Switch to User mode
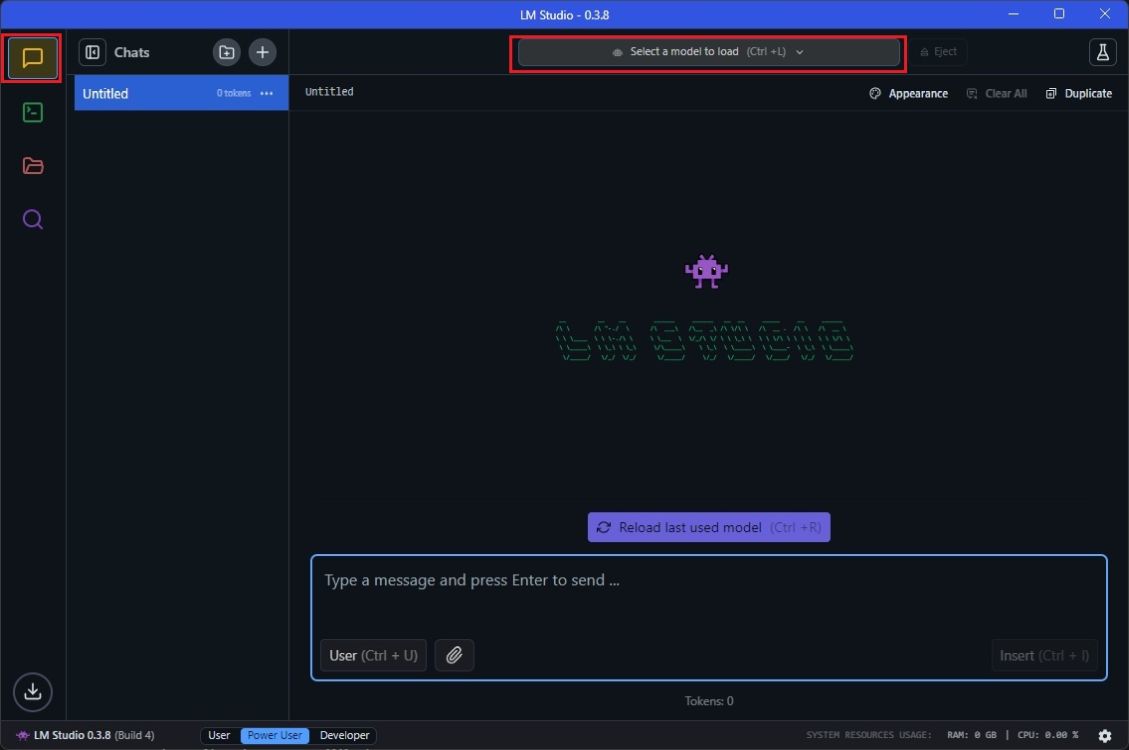Viewport: 1129px width, 750px height. tap(219, 735)
